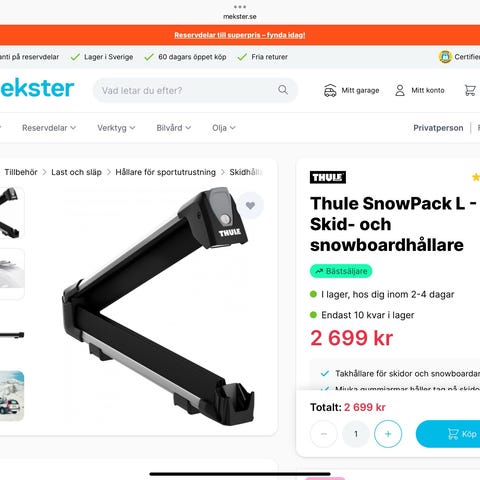The image size is (480, 480).
Task: Increase quantity with plus button
Action: [x=388, y=434]
